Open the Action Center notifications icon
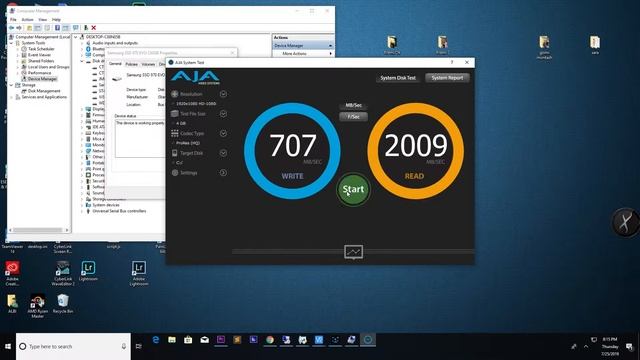The width and height of the screenshot is (640, 360). click(629, 347)
